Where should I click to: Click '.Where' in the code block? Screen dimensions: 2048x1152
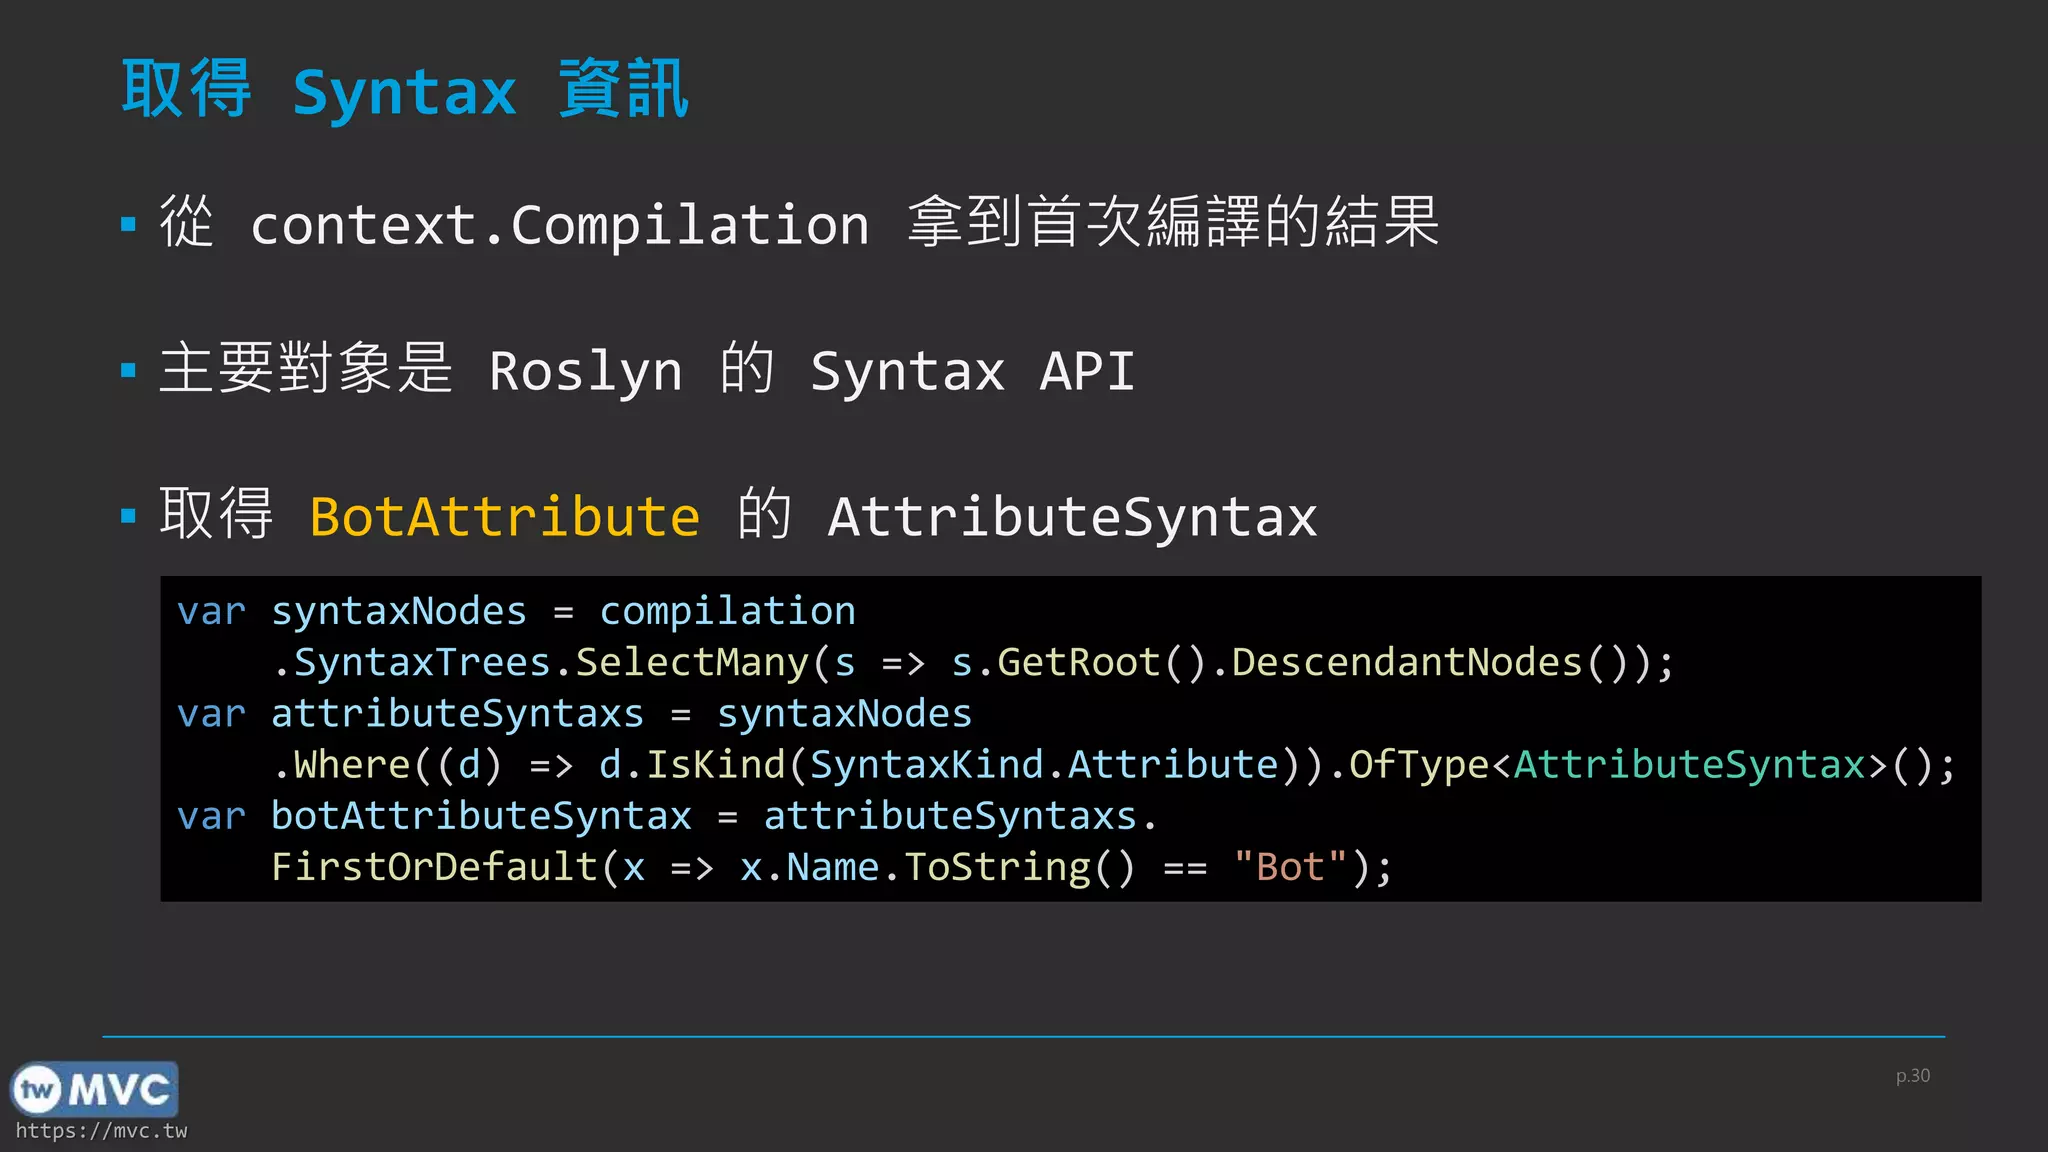(x=342, y=765)
